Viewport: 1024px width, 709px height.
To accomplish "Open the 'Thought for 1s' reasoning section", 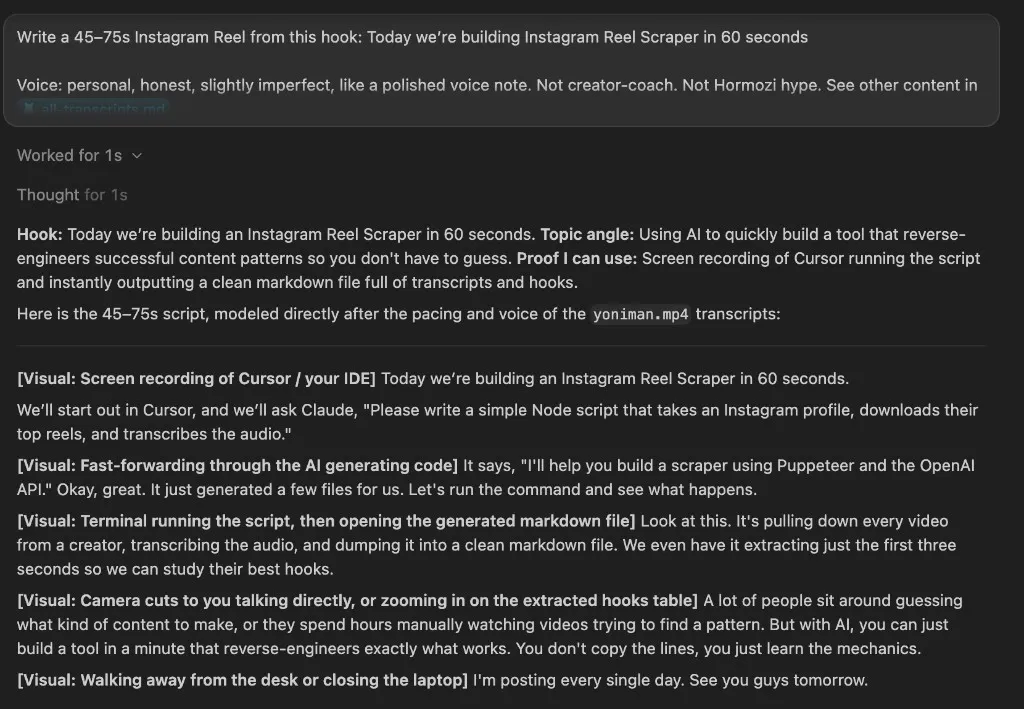I will [x=72, y=195].
